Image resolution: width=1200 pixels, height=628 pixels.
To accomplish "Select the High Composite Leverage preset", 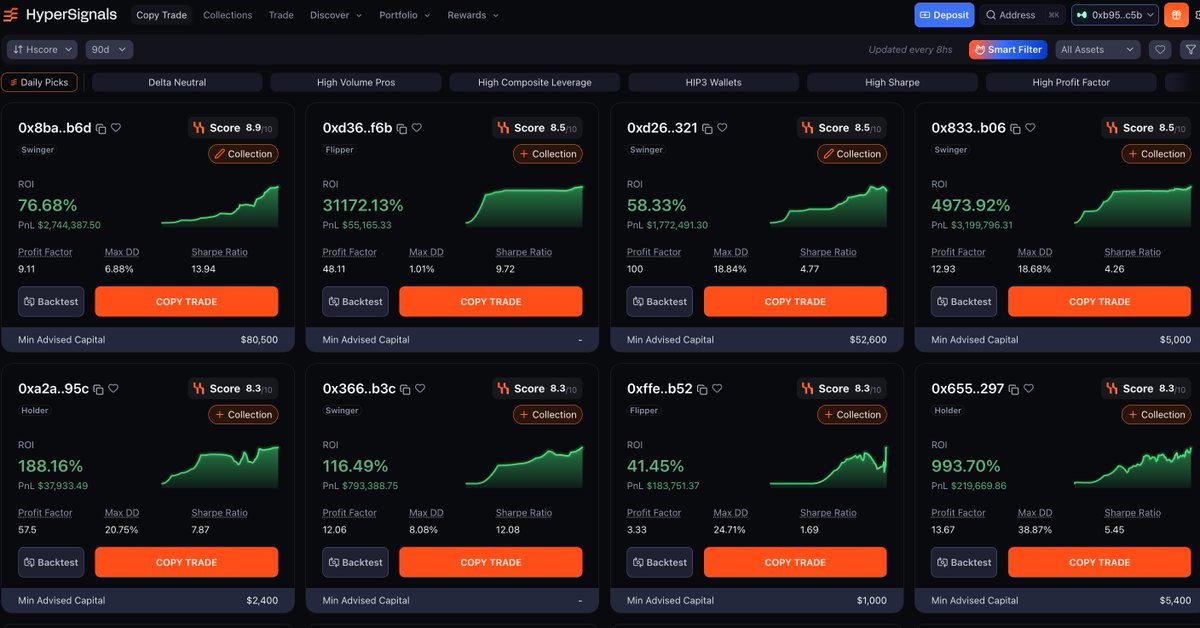I will [535, 82].
